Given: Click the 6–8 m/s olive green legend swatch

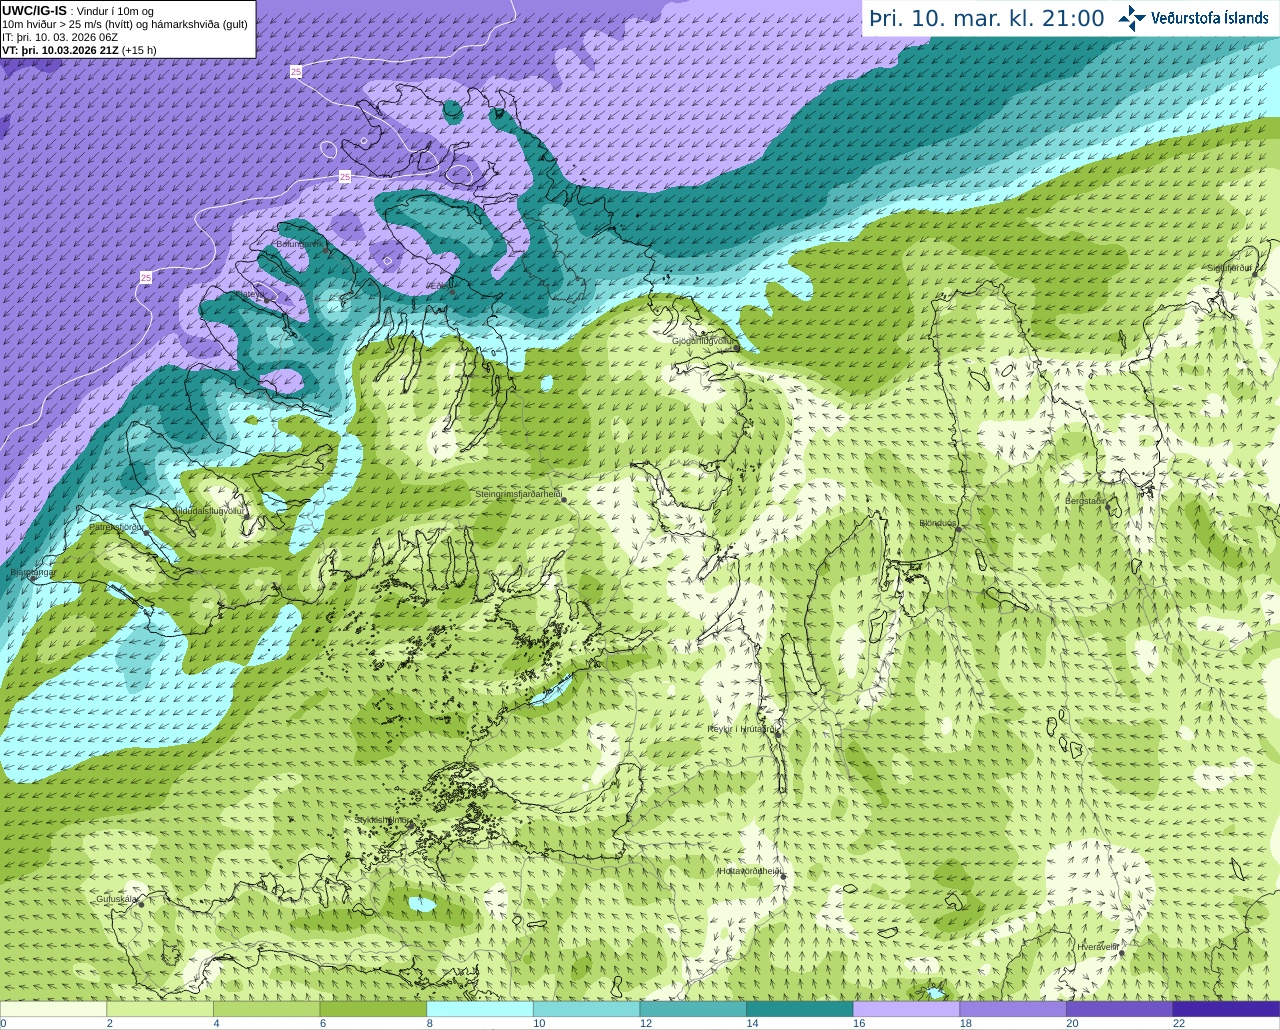Looking at the screenshot, I should click(373, 1009).
